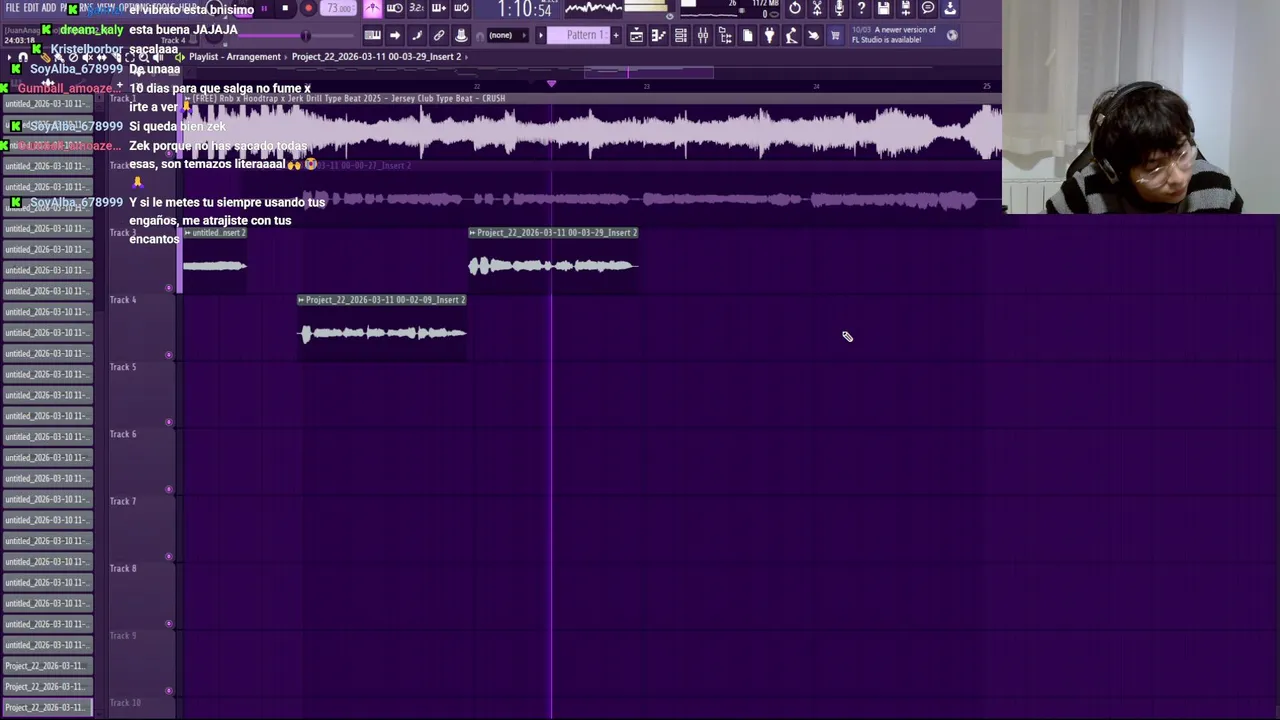This screenshot has height=720, width=1280.
Task: Toggle the recording countdown
Action: click(416, 9)
